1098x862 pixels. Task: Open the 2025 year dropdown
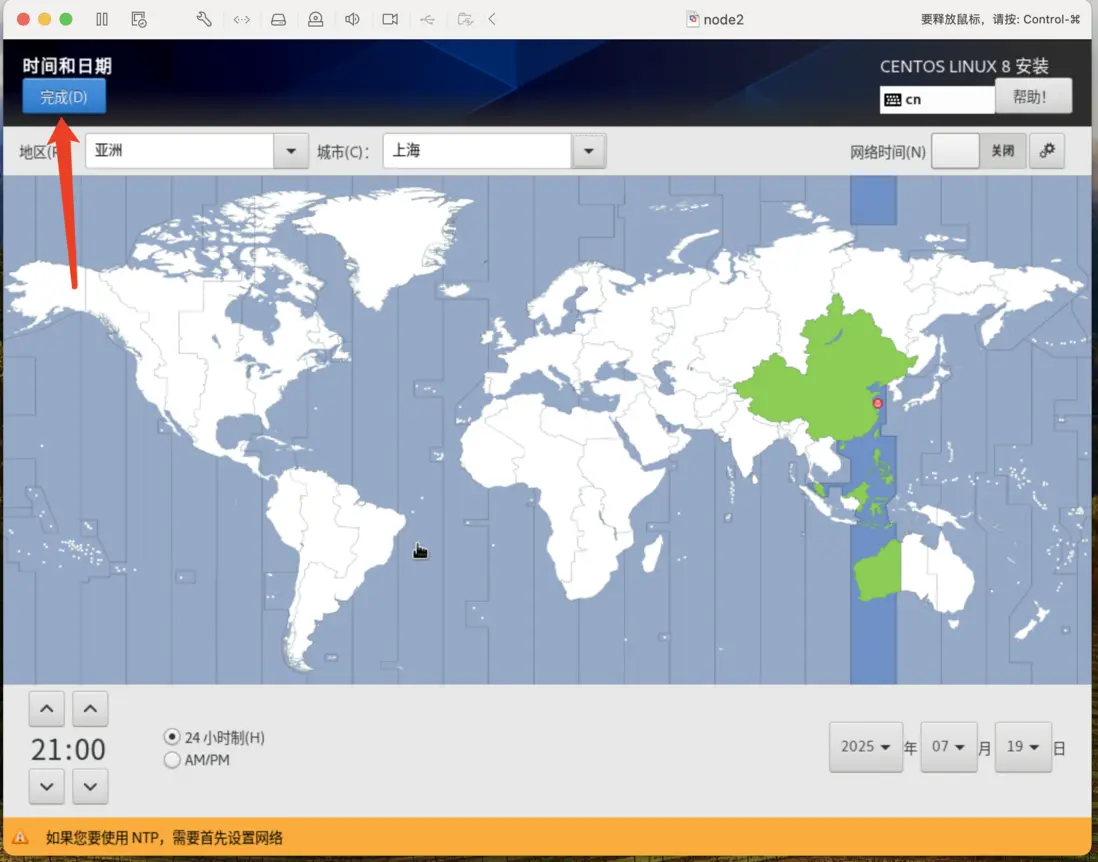coord(866,747)
